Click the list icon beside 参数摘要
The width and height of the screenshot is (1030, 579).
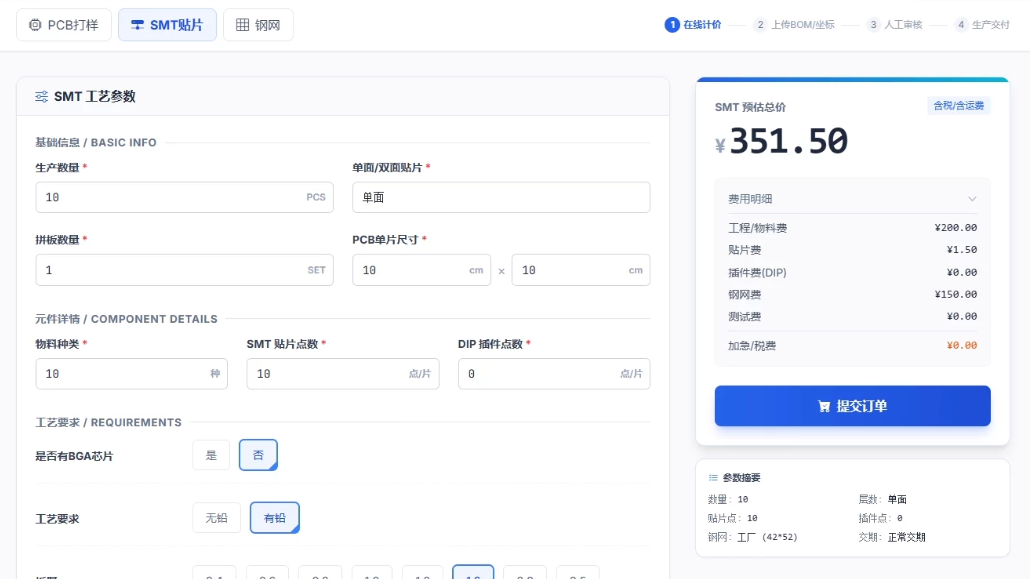click(x=713, y=478)
